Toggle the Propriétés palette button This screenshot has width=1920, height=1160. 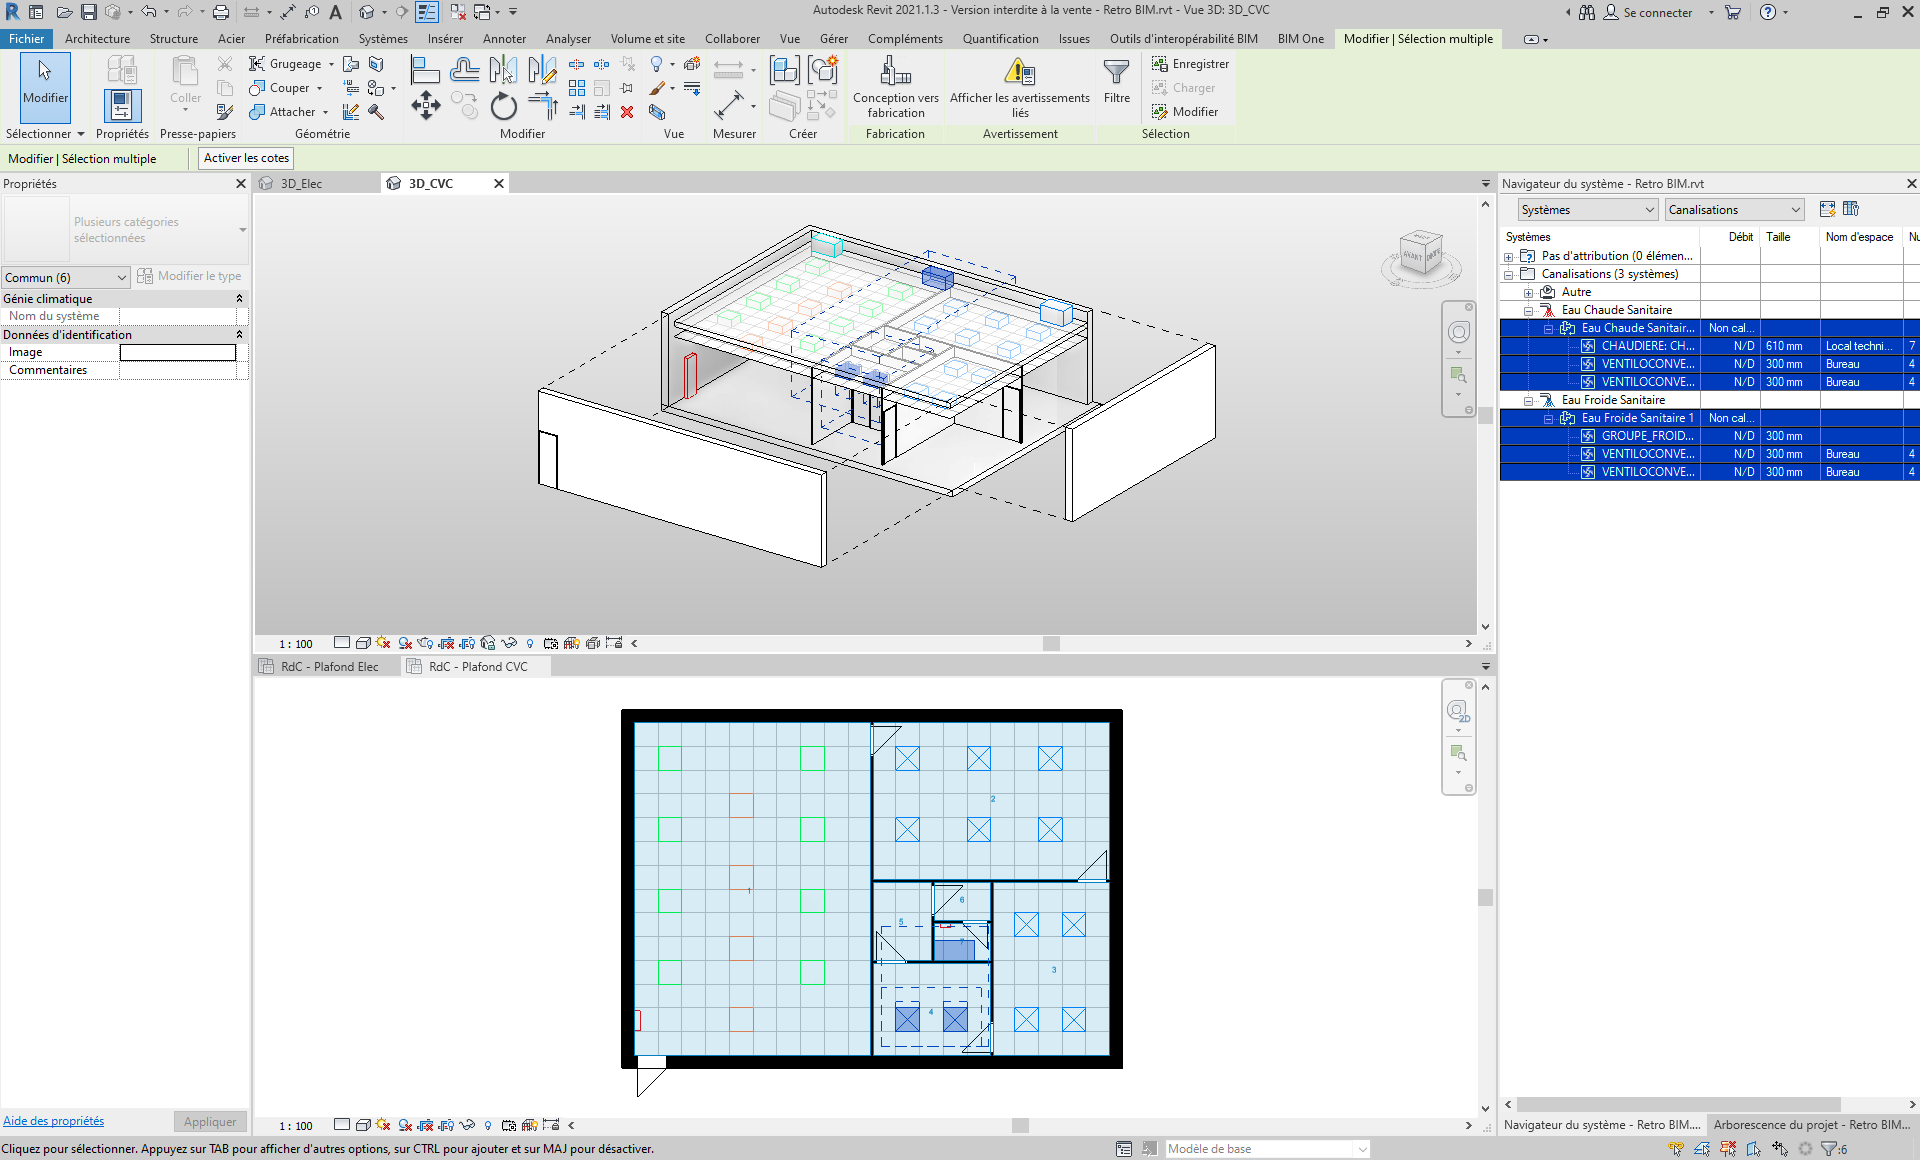point(122,104)
